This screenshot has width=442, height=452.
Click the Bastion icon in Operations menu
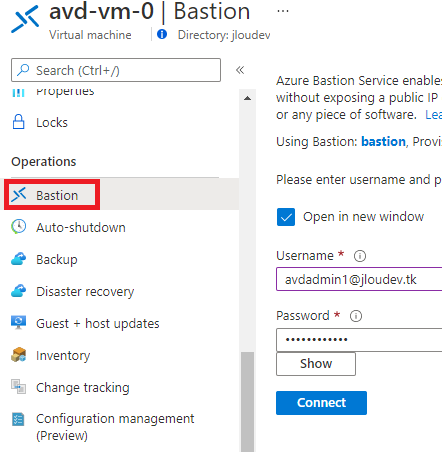point(19,195)
